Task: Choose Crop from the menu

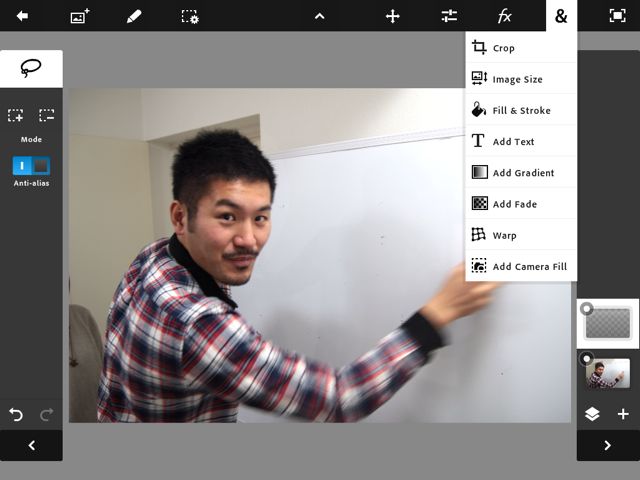Action: pos(521,48)
